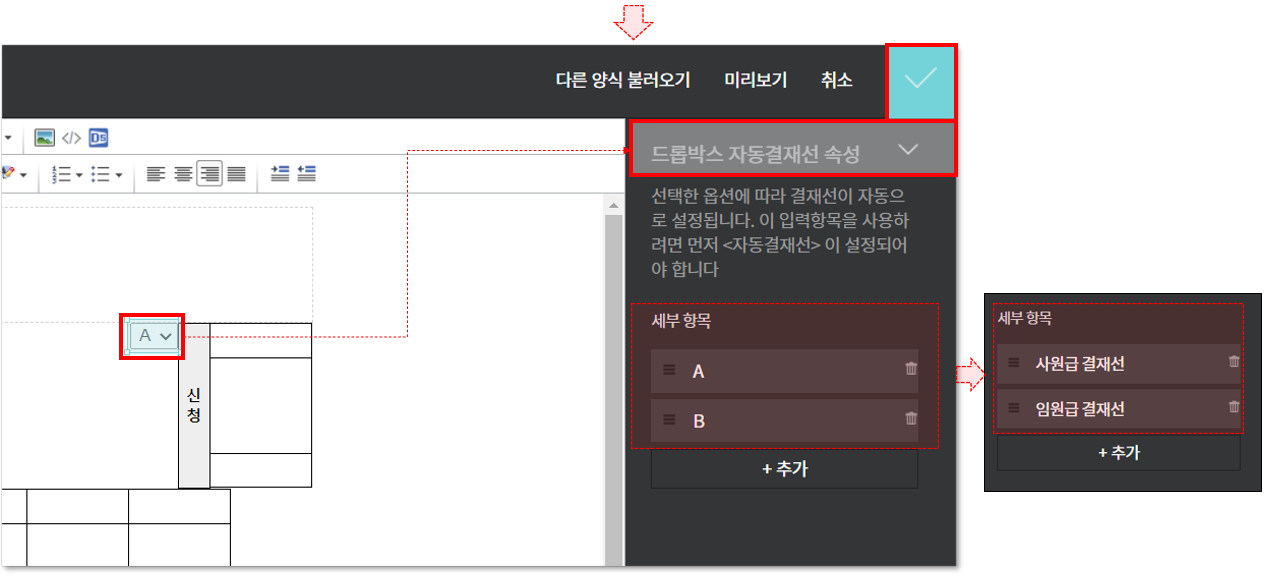Screen dimensions: 1268x576
Task: Click + 추가 below item B
Action: [784, 469]
